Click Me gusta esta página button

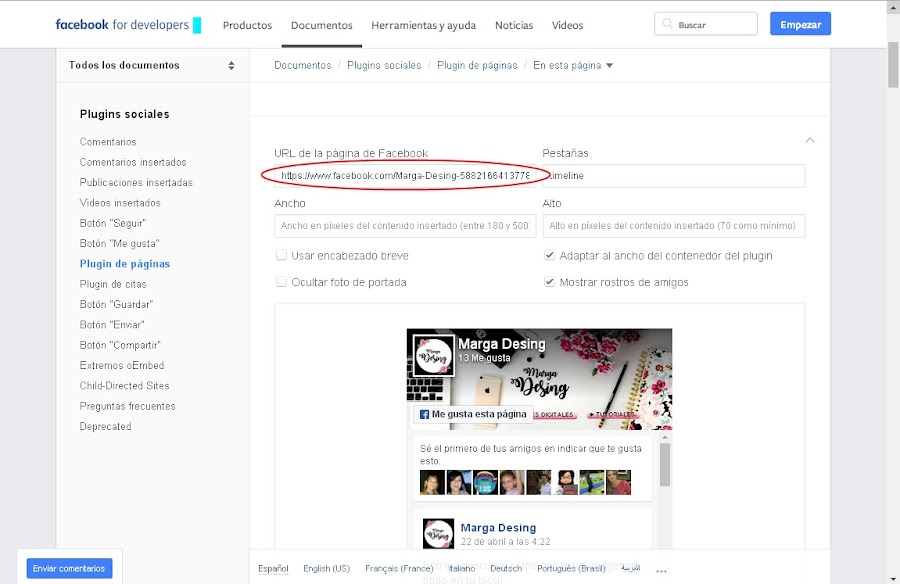[x=473, y=414]
